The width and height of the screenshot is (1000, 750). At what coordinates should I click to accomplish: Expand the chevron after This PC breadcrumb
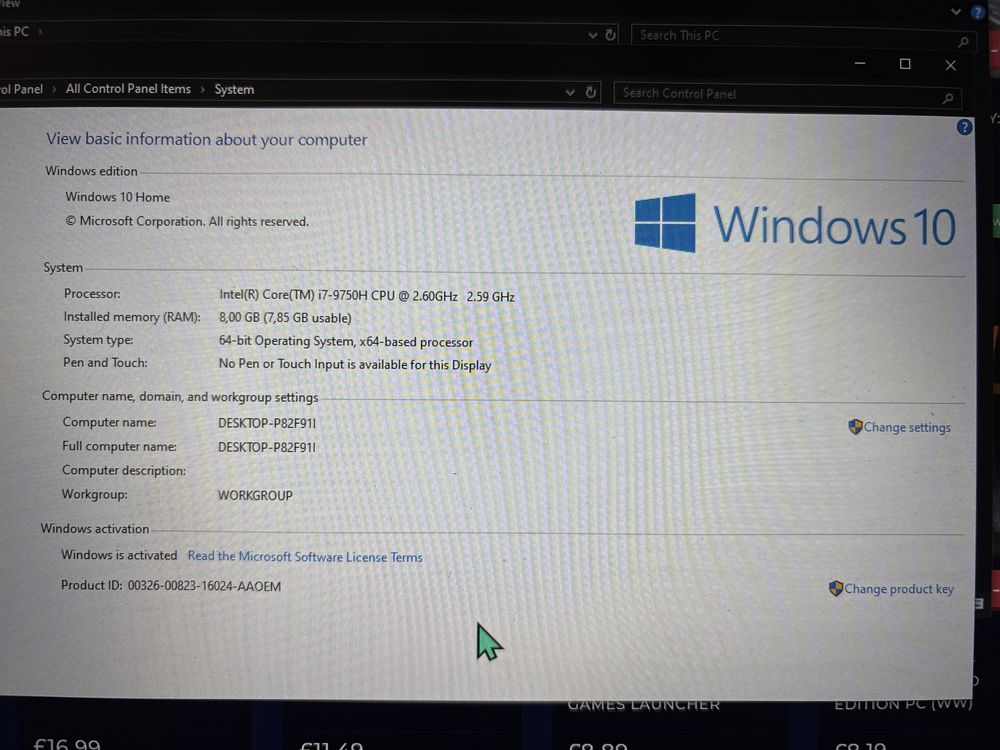coord(40,31)
